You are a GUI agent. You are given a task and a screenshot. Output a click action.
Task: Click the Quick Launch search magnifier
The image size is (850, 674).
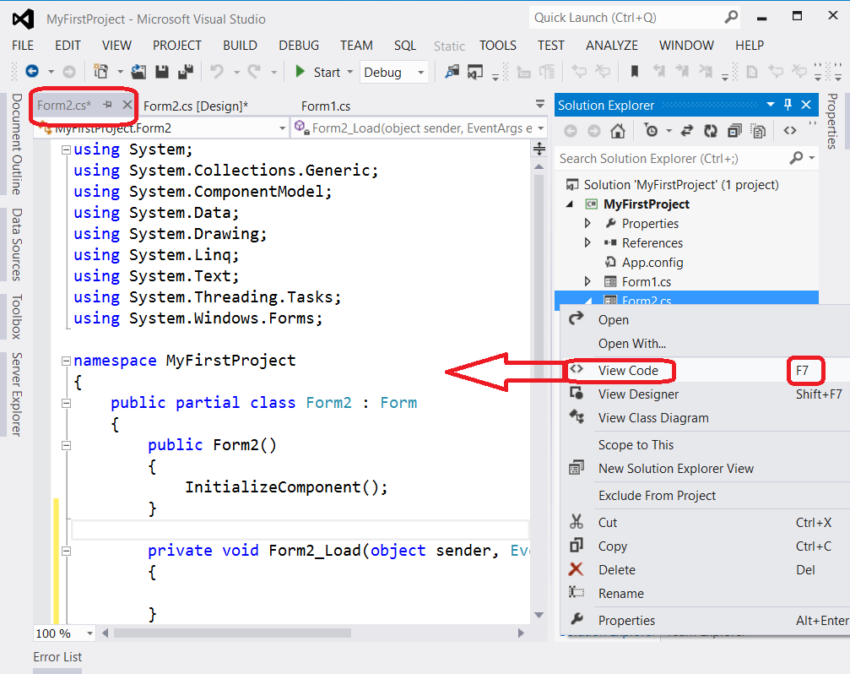point(731,17)
